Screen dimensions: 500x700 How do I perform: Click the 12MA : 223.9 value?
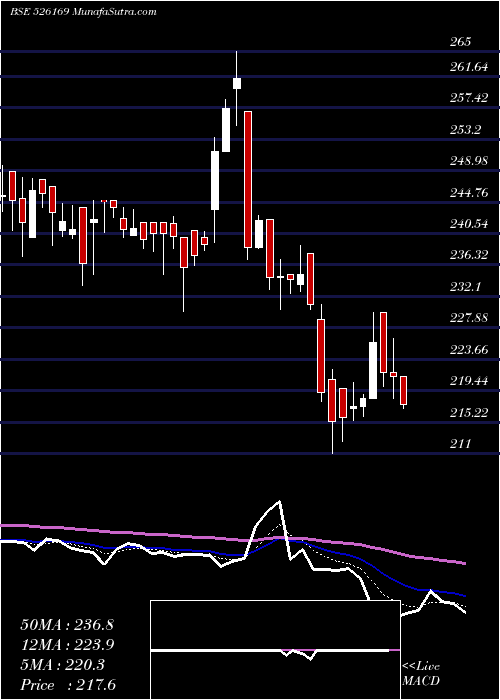(67, 645)
